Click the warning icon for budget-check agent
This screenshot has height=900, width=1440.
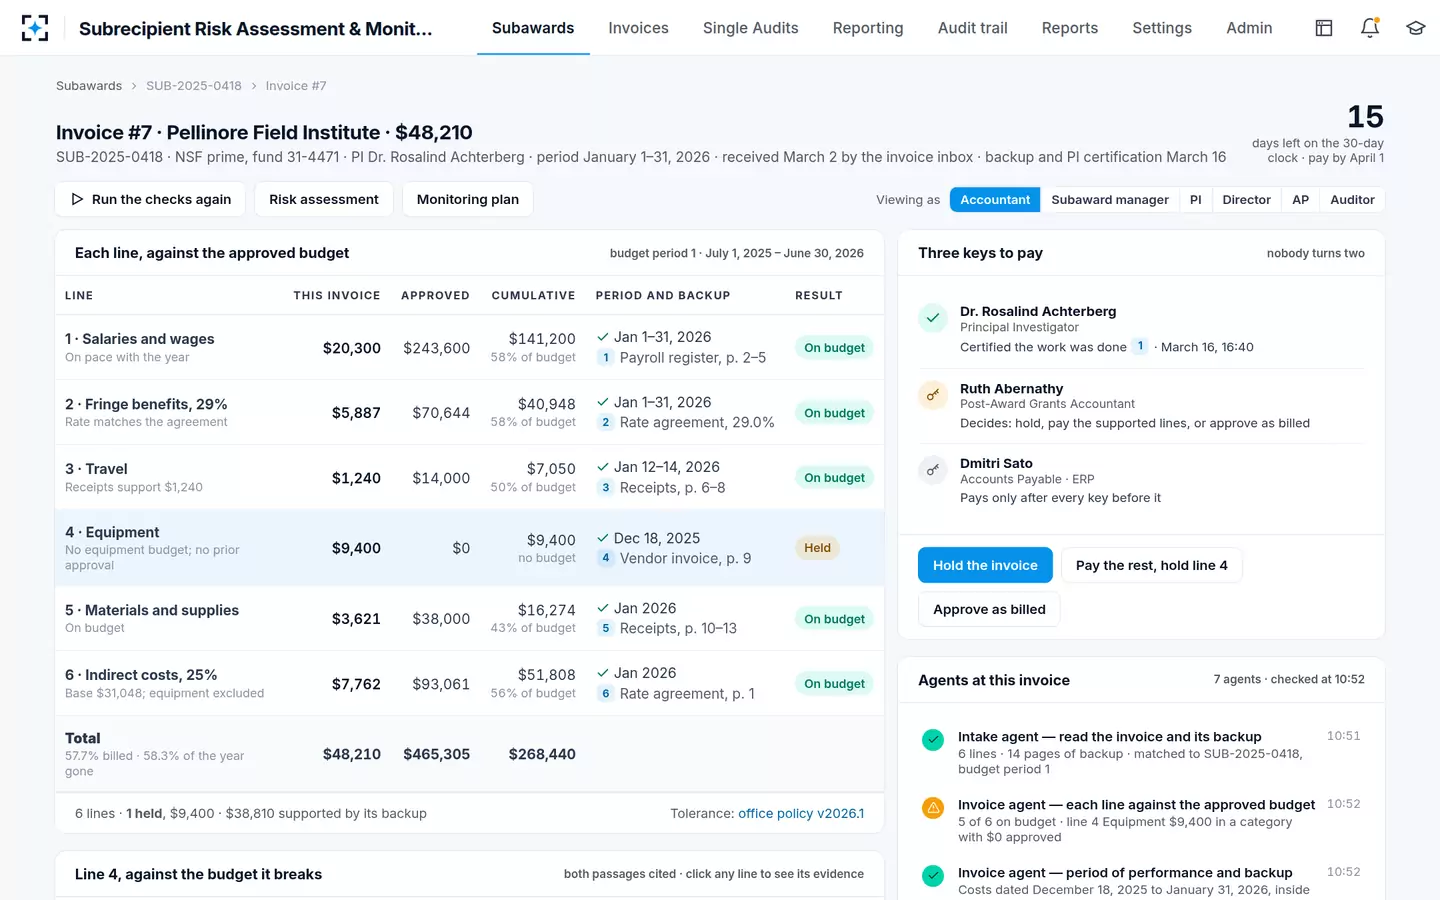pyautogui.click(x=933, y=808)
